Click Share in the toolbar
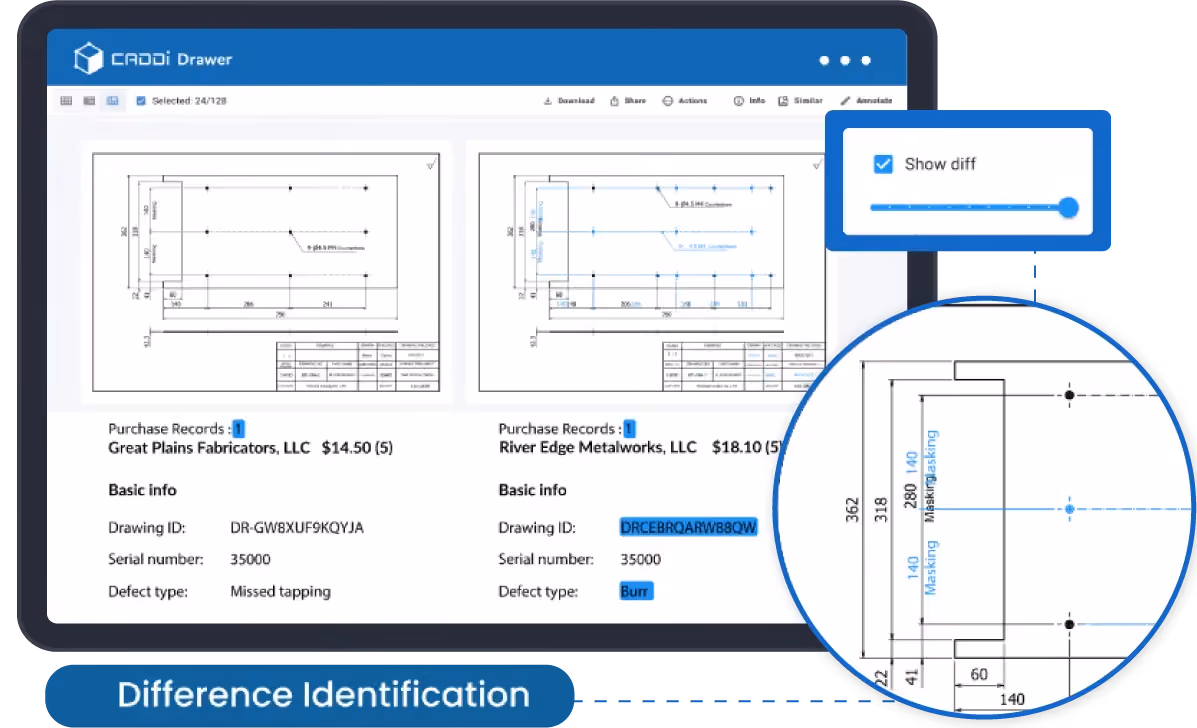Viewport: 1197px width, 728px height. click(628, 101)
